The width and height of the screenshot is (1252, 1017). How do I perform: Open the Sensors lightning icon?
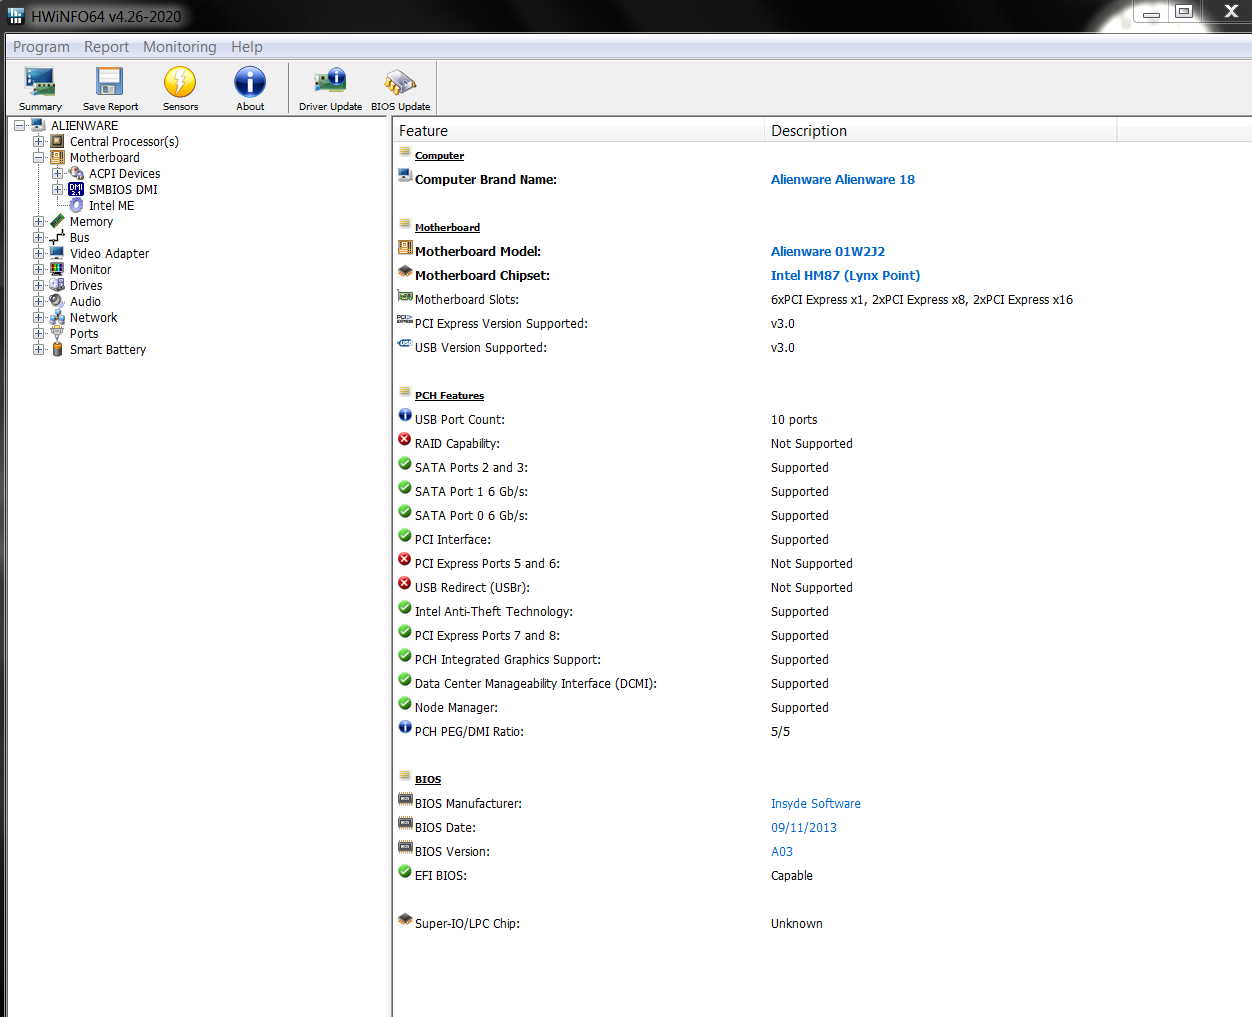180,82
